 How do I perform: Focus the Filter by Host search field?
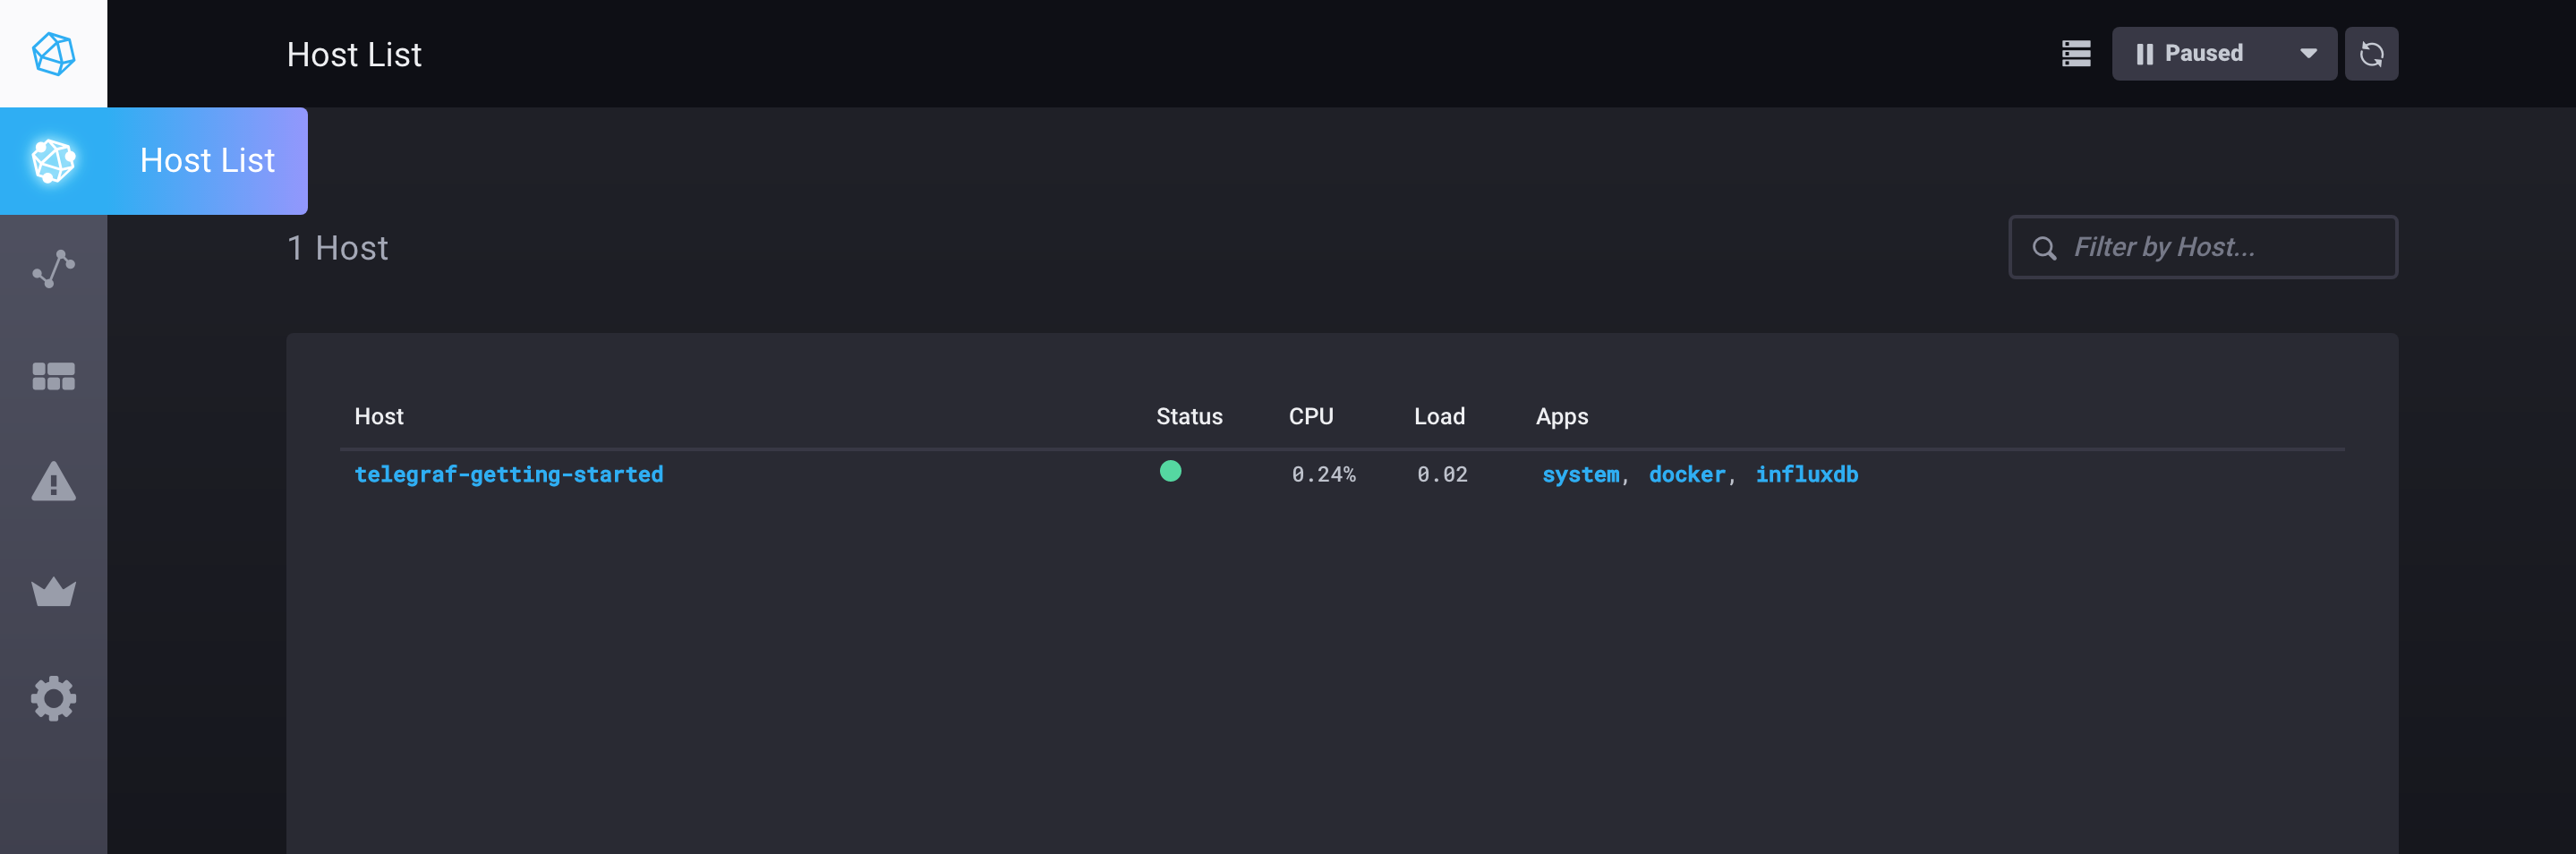coord(2203,247)
